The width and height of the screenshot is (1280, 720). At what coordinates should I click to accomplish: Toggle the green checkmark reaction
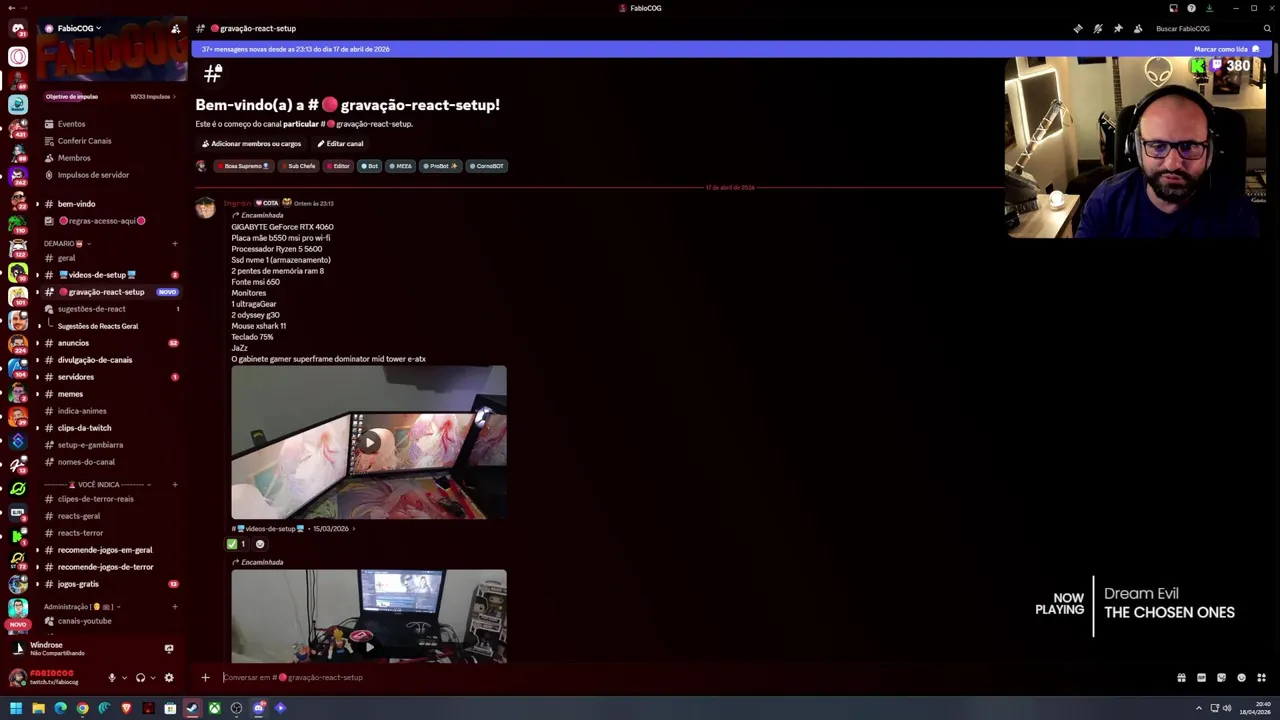pyautogui.click(x=237, y=544)
